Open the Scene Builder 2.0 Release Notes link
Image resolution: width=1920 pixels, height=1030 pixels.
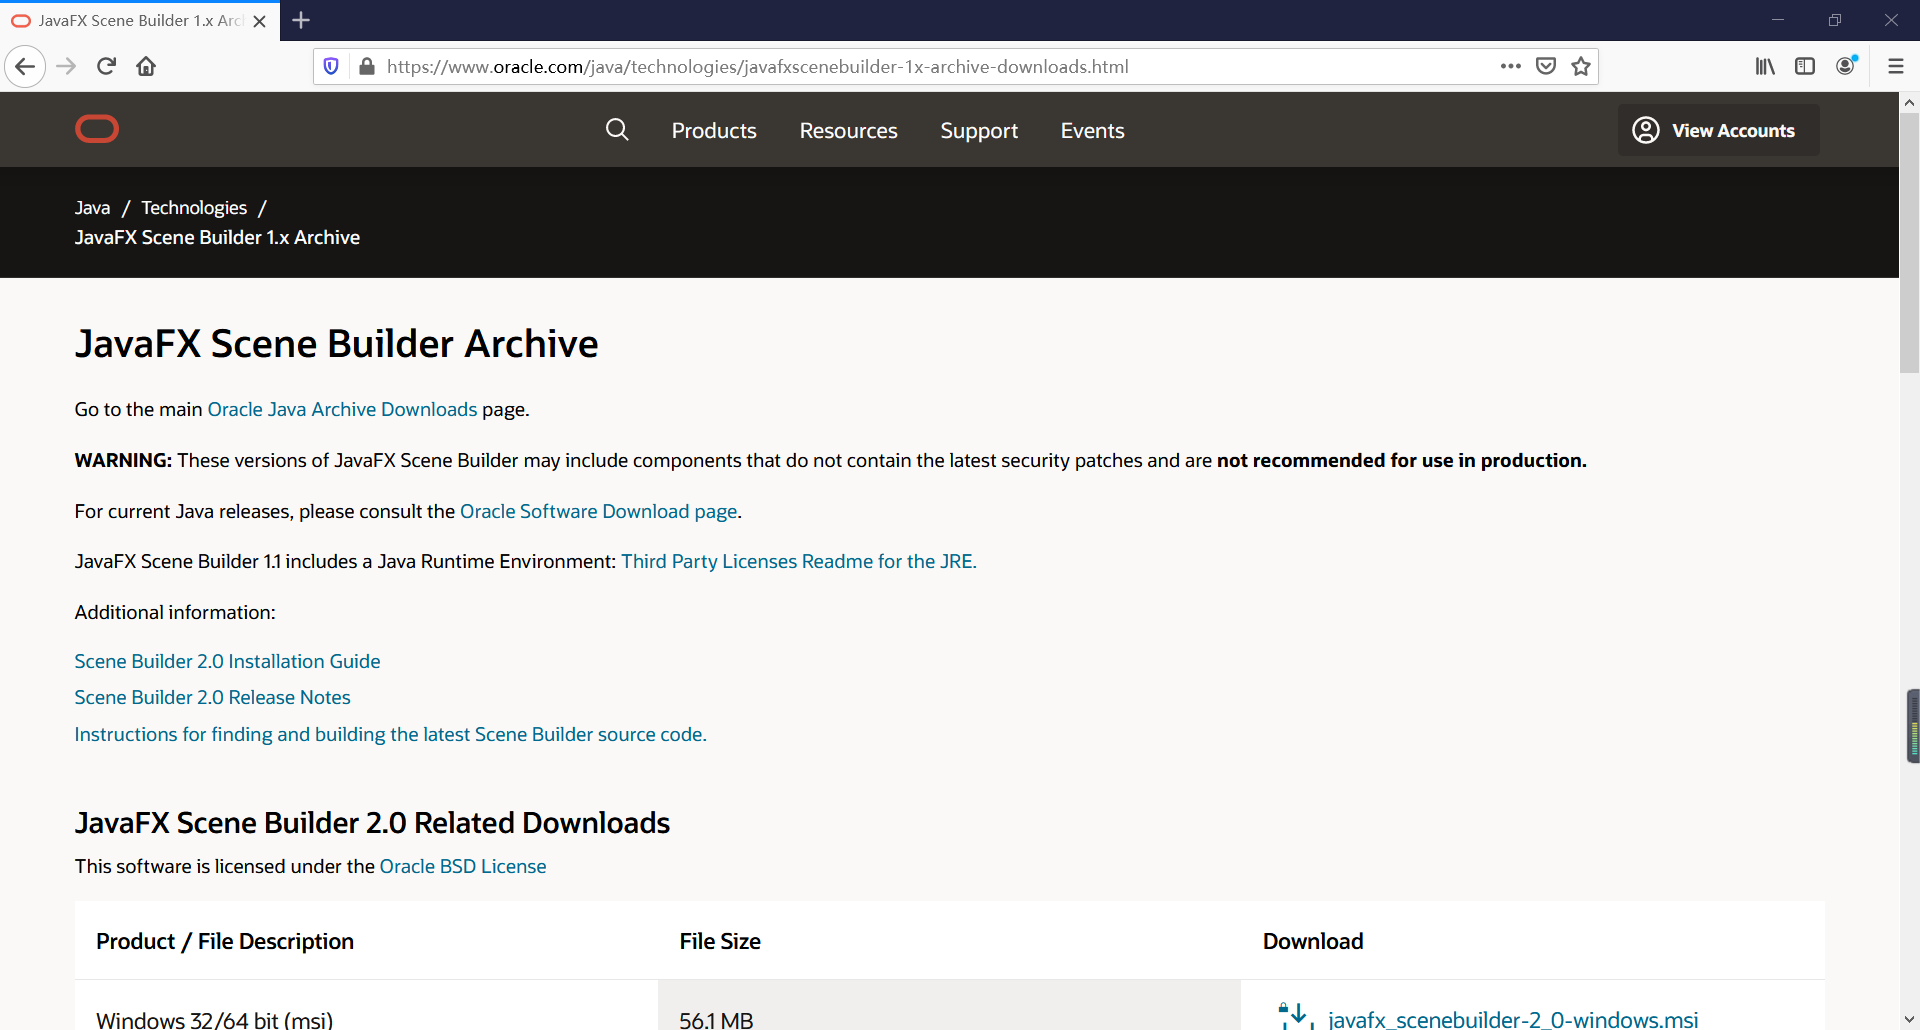pyautogui.click(x=212, y=697)
